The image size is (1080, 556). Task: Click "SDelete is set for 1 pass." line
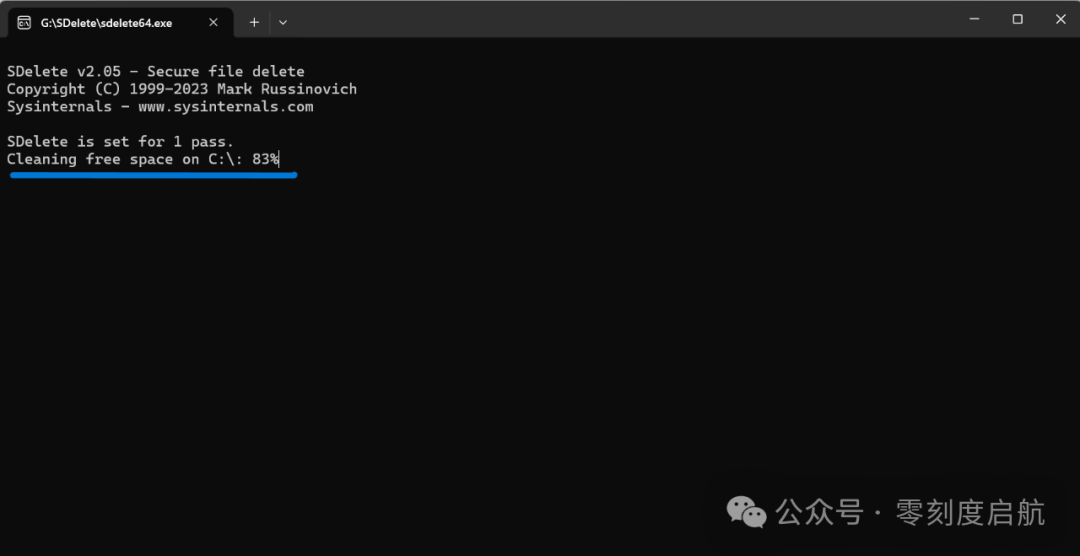point(121,142)
